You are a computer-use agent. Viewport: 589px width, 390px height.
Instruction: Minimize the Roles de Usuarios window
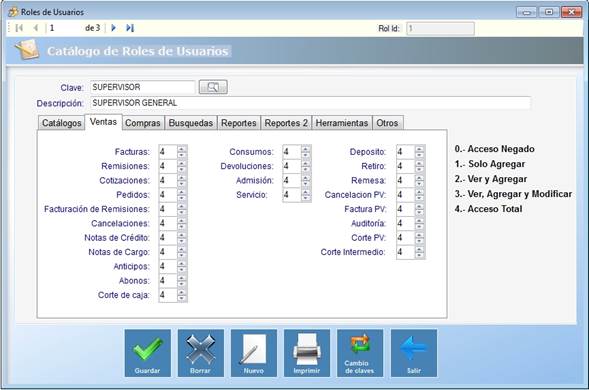point(526,12)
